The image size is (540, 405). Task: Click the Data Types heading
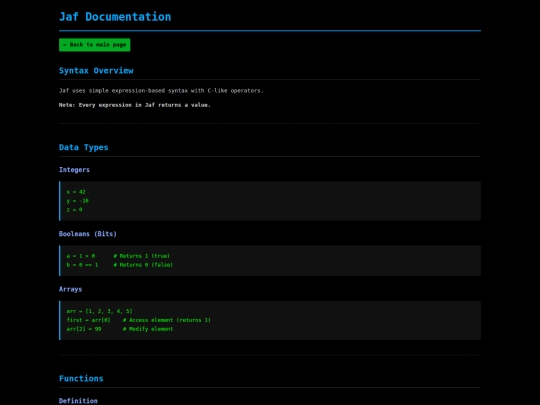coord(84,147)
